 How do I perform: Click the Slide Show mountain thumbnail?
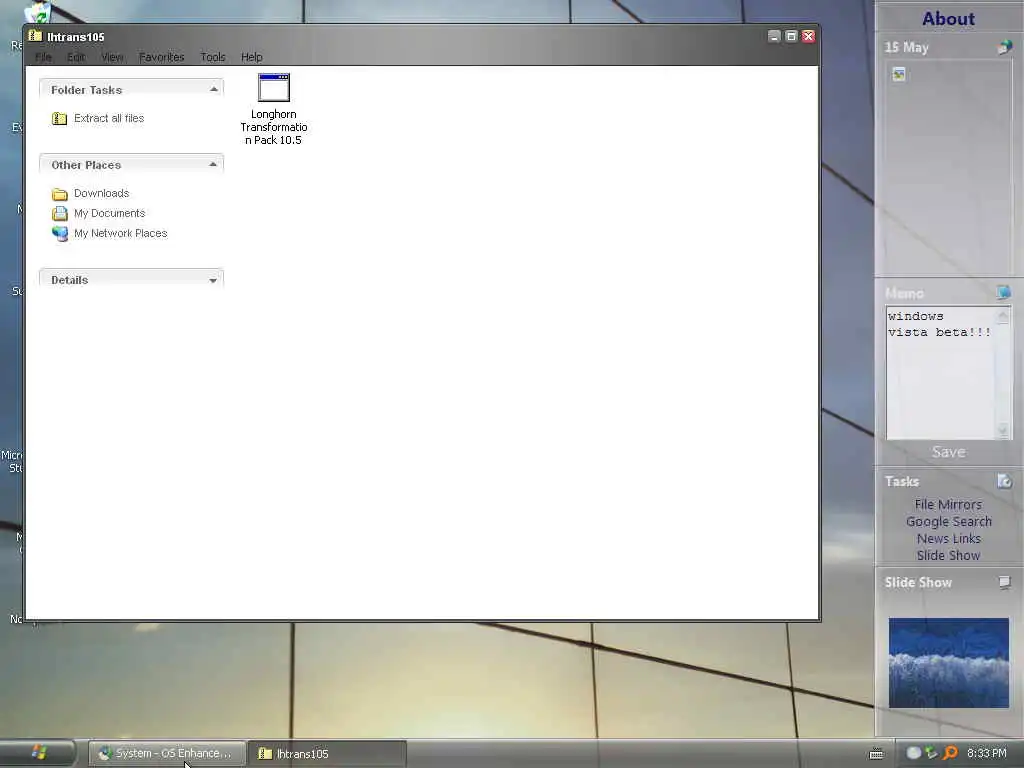pos(948,663)
